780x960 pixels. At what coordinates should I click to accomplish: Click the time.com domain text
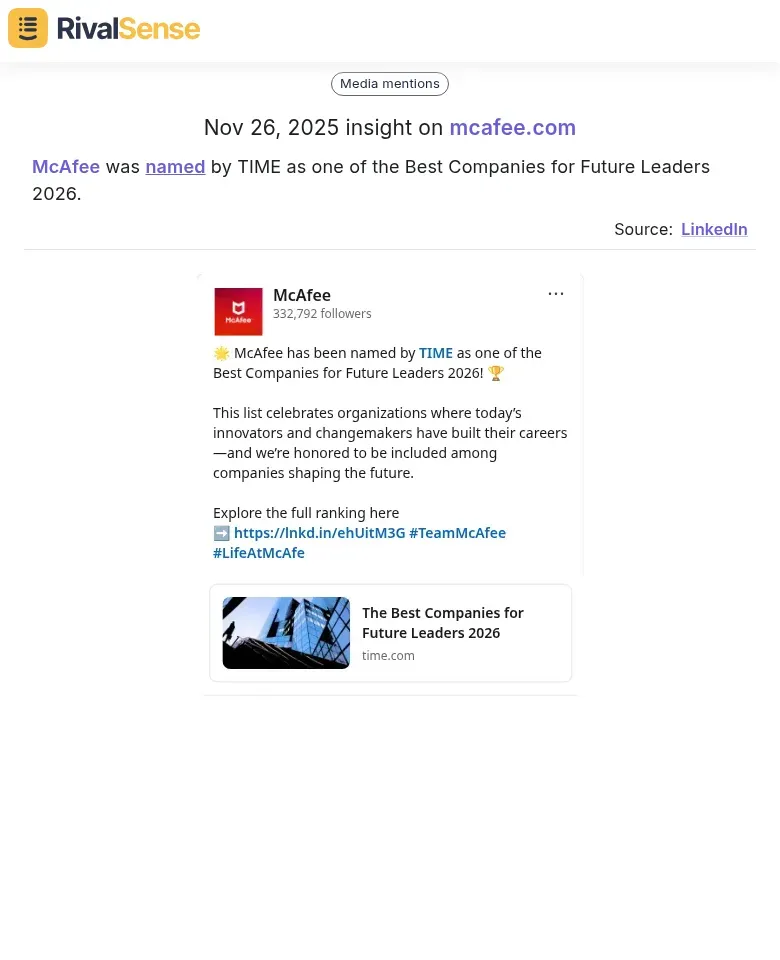(388, 655)
